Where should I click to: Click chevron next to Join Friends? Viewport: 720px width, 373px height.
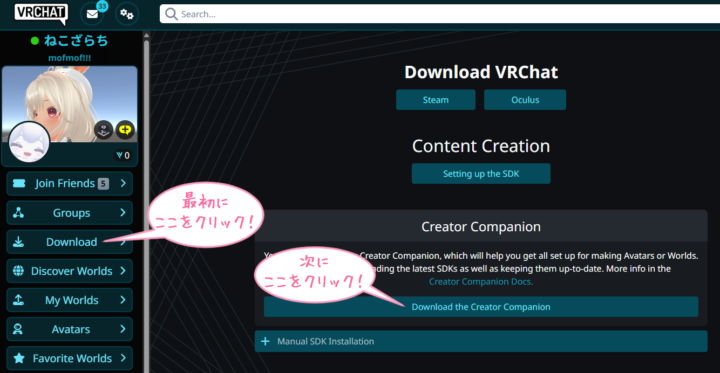click(x=123, y=184)
